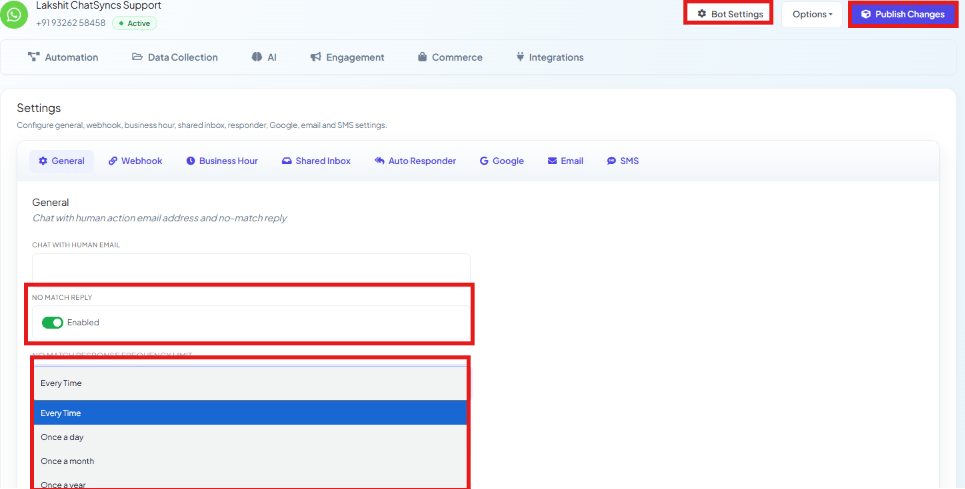Image resolution: width=965 pixels, height=489 pixels.
Task: Open the Commerce menu
Action: pos(450,57)
